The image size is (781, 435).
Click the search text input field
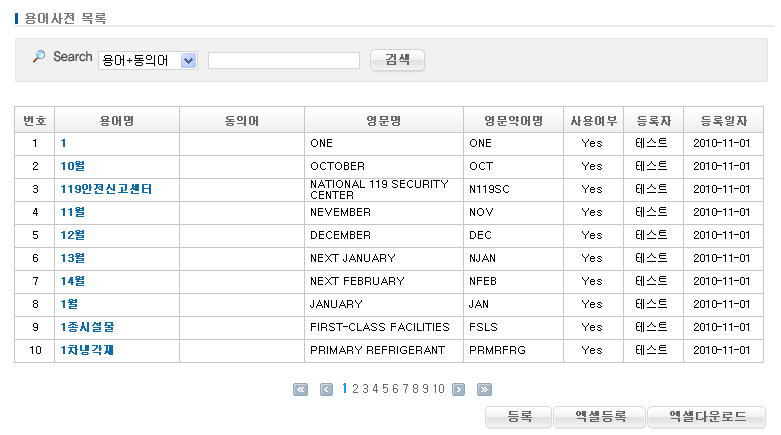coord(284,61)
